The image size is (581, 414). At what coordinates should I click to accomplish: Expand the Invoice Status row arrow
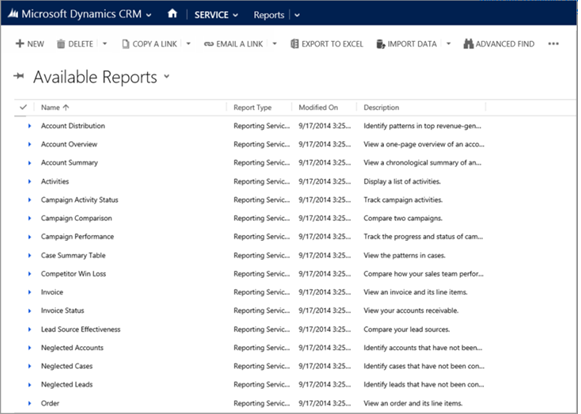pos(30,311)
